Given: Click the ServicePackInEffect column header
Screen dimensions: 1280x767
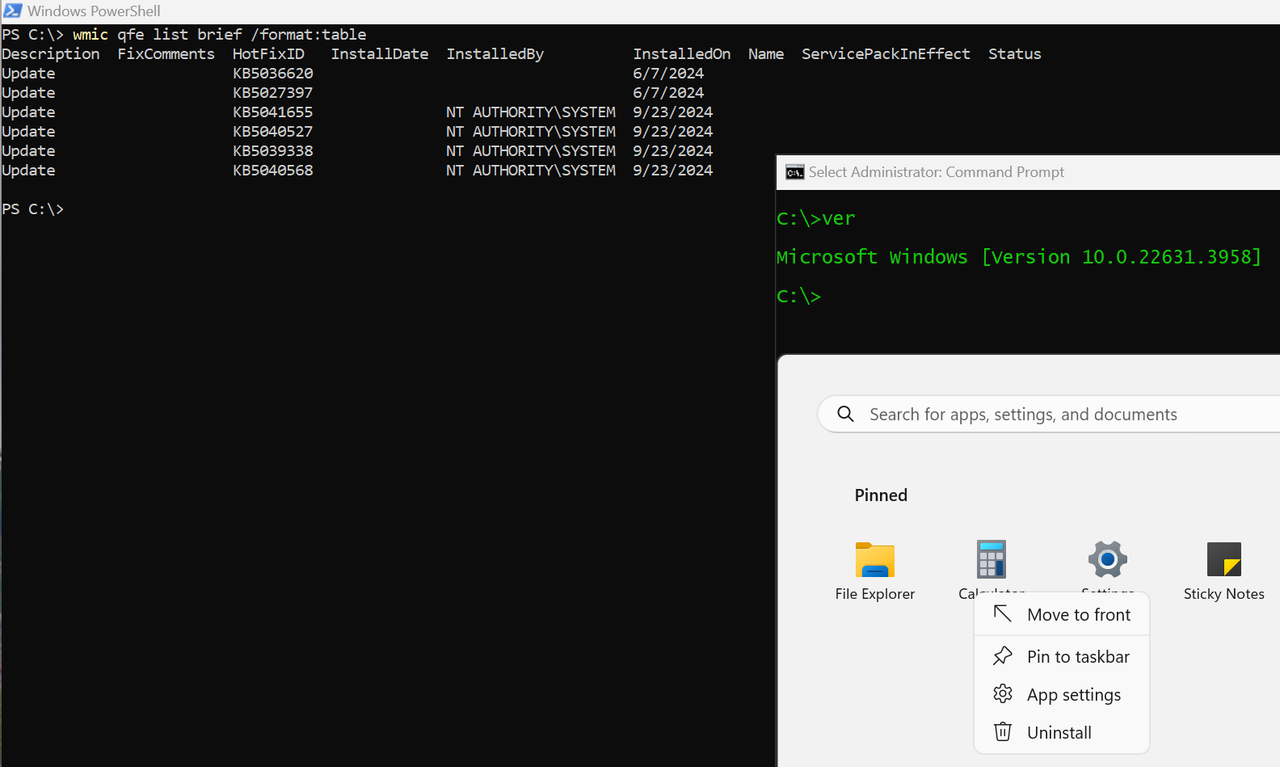Looking at the screenshot, I should pos(886,54).
